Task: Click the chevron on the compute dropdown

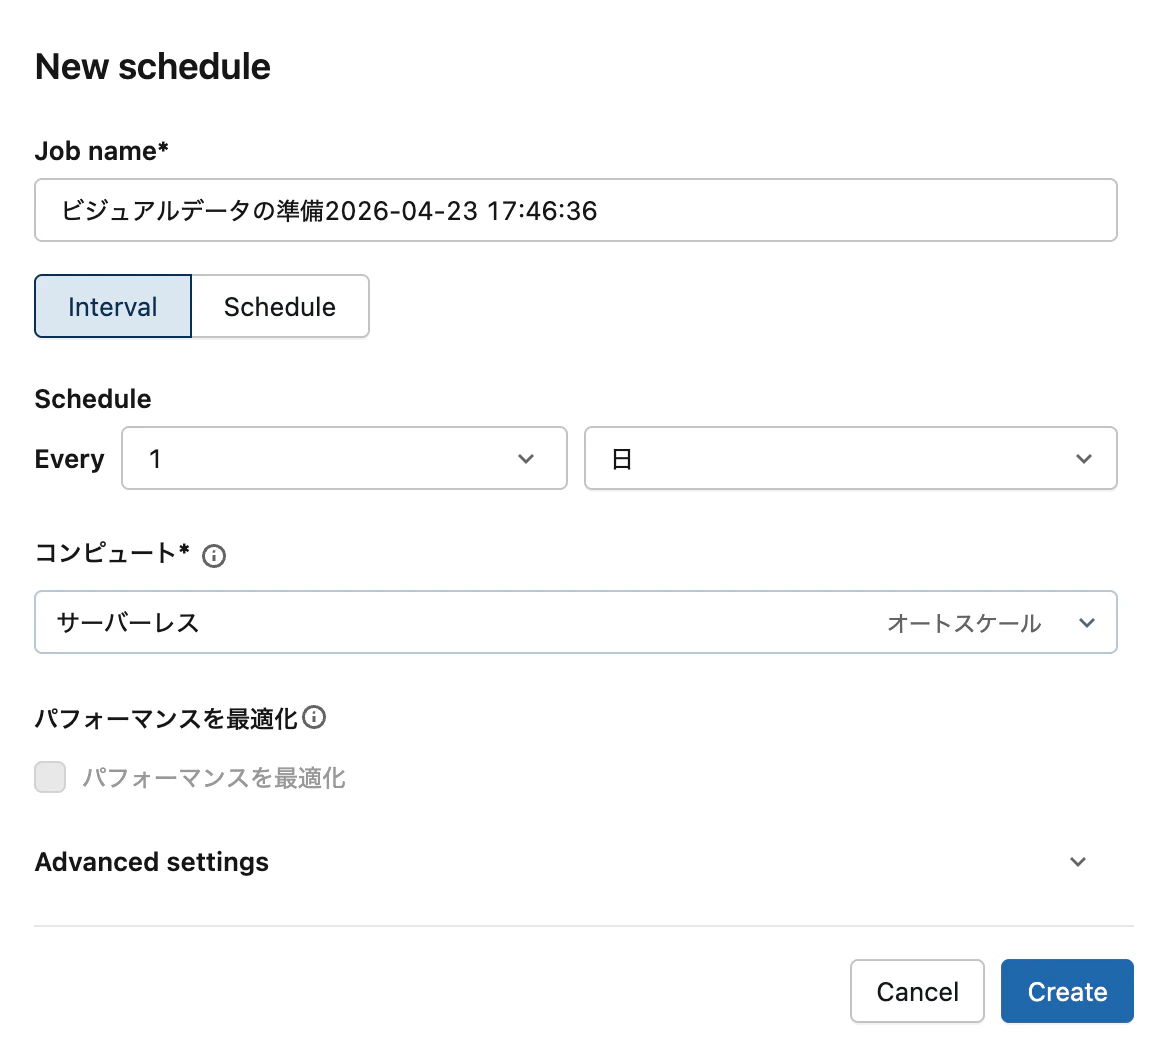Action: click(1086, 622)
